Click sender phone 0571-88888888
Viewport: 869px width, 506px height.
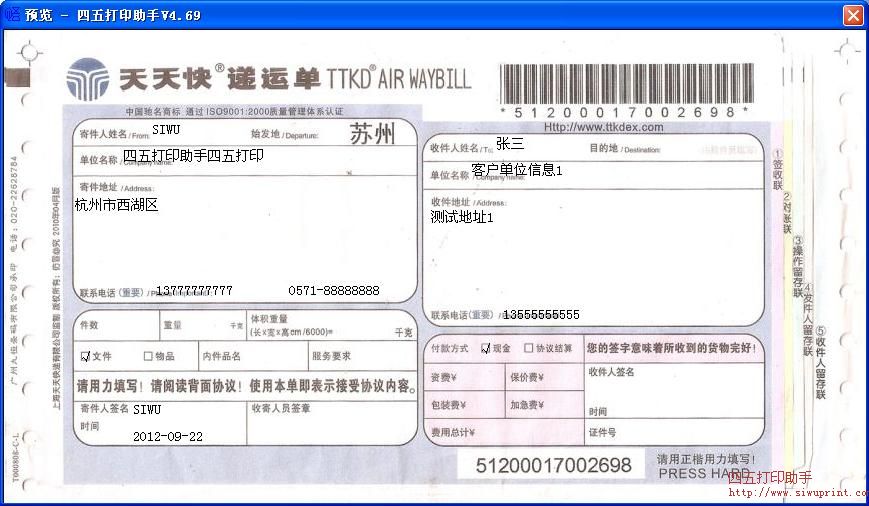pyautogui.click(x=334, y=290)
